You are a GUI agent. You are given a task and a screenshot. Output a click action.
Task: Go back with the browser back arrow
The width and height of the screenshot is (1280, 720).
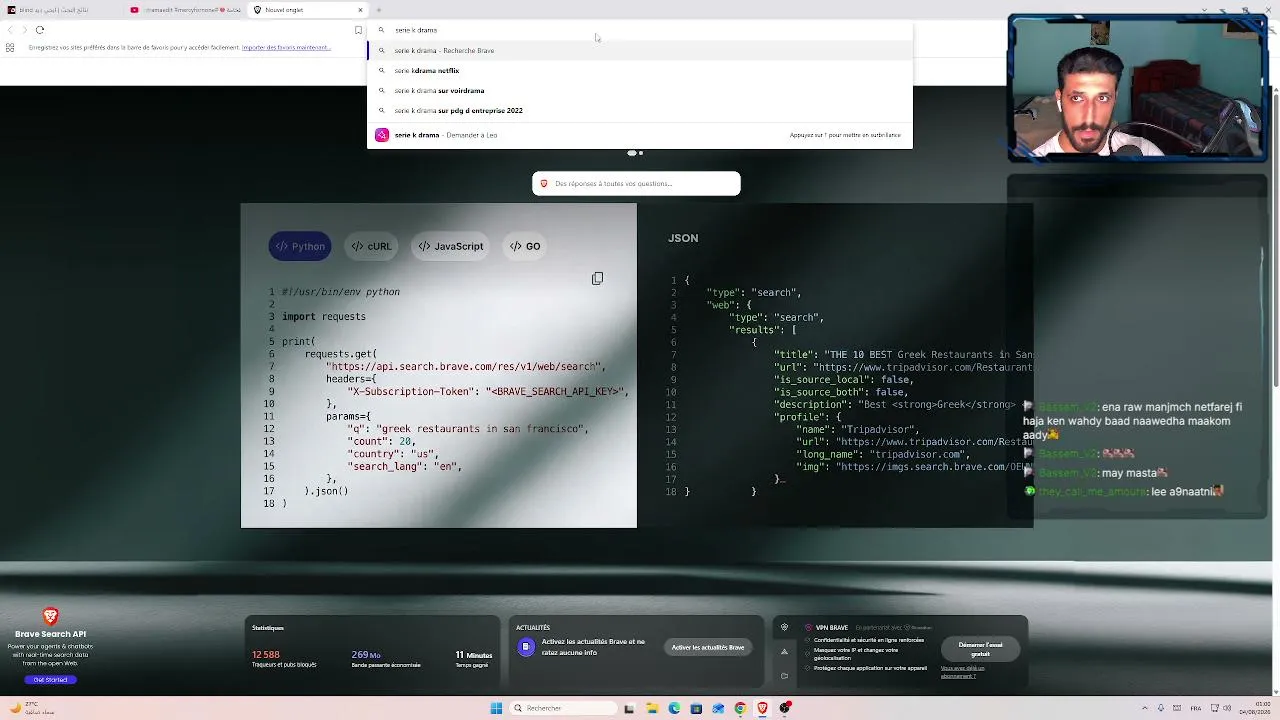[x=10, y=30]
